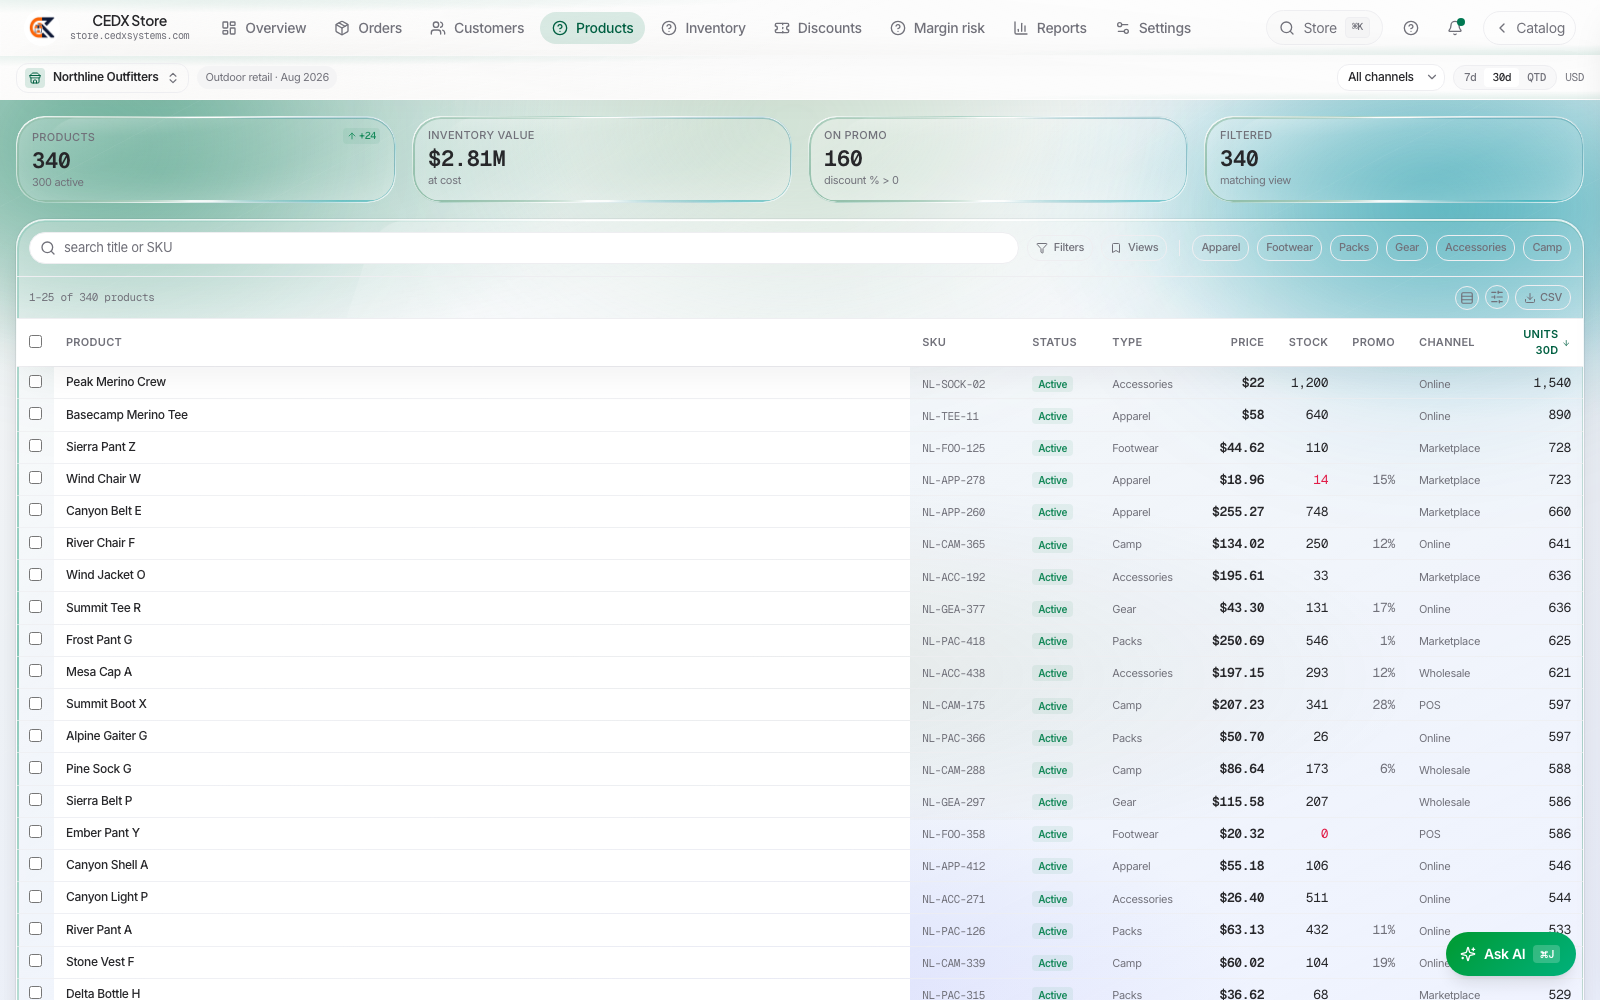Select the Products tab
This screenshot has height=1000, width=1600.
click(593, 28)
